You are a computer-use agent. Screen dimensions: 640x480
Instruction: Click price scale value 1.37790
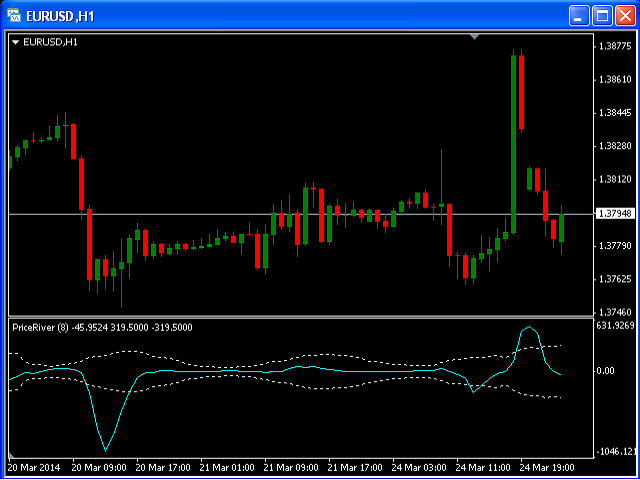(x=615, y=246)
